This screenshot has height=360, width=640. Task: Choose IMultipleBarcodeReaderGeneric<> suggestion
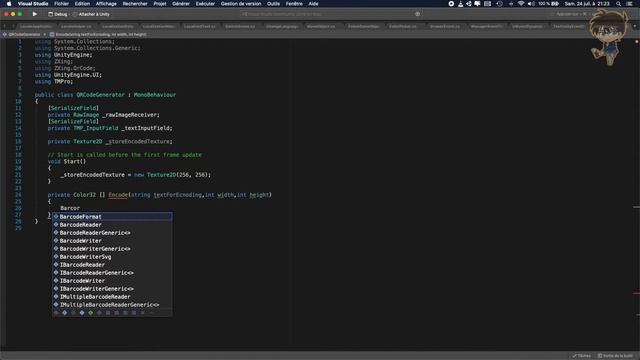112,305
